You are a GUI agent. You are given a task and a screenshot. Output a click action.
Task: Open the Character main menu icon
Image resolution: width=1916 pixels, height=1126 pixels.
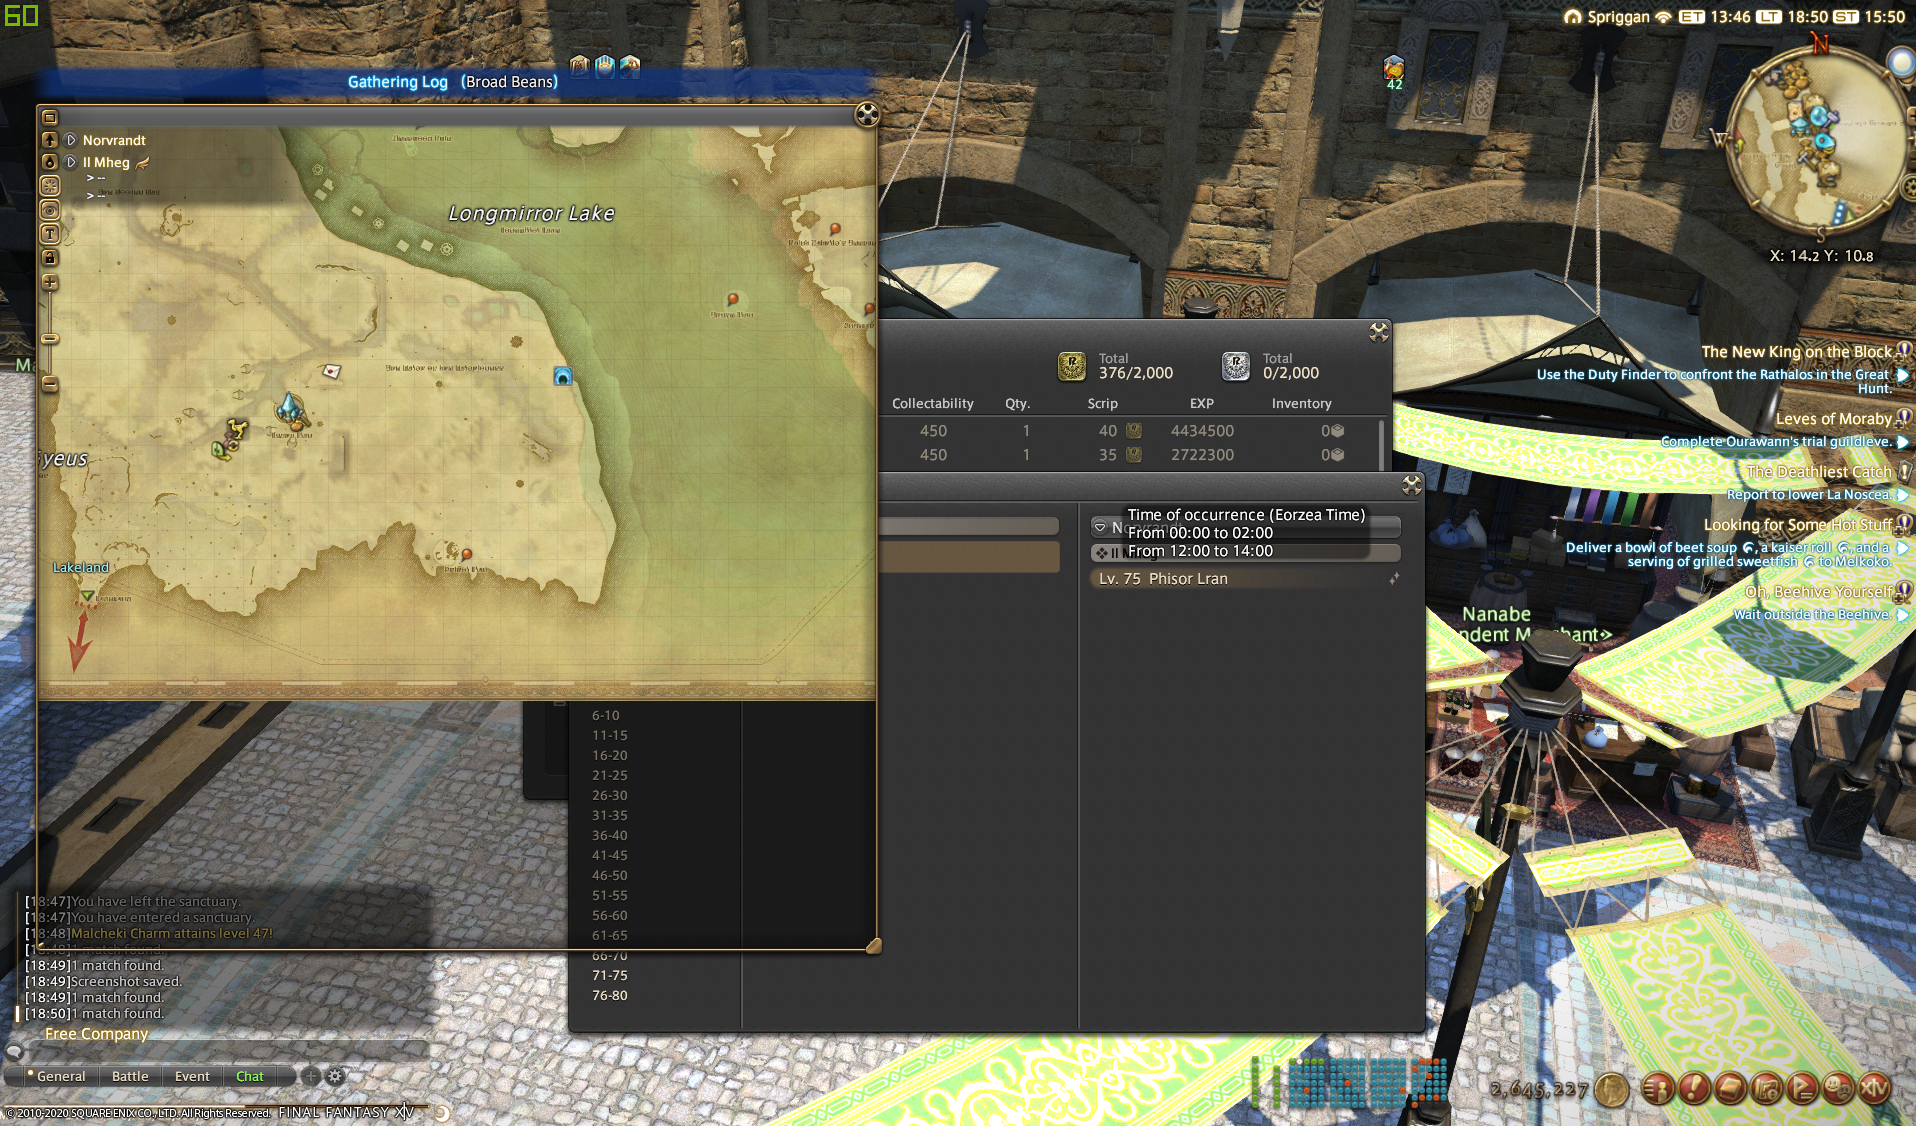coord(1658,1088)
